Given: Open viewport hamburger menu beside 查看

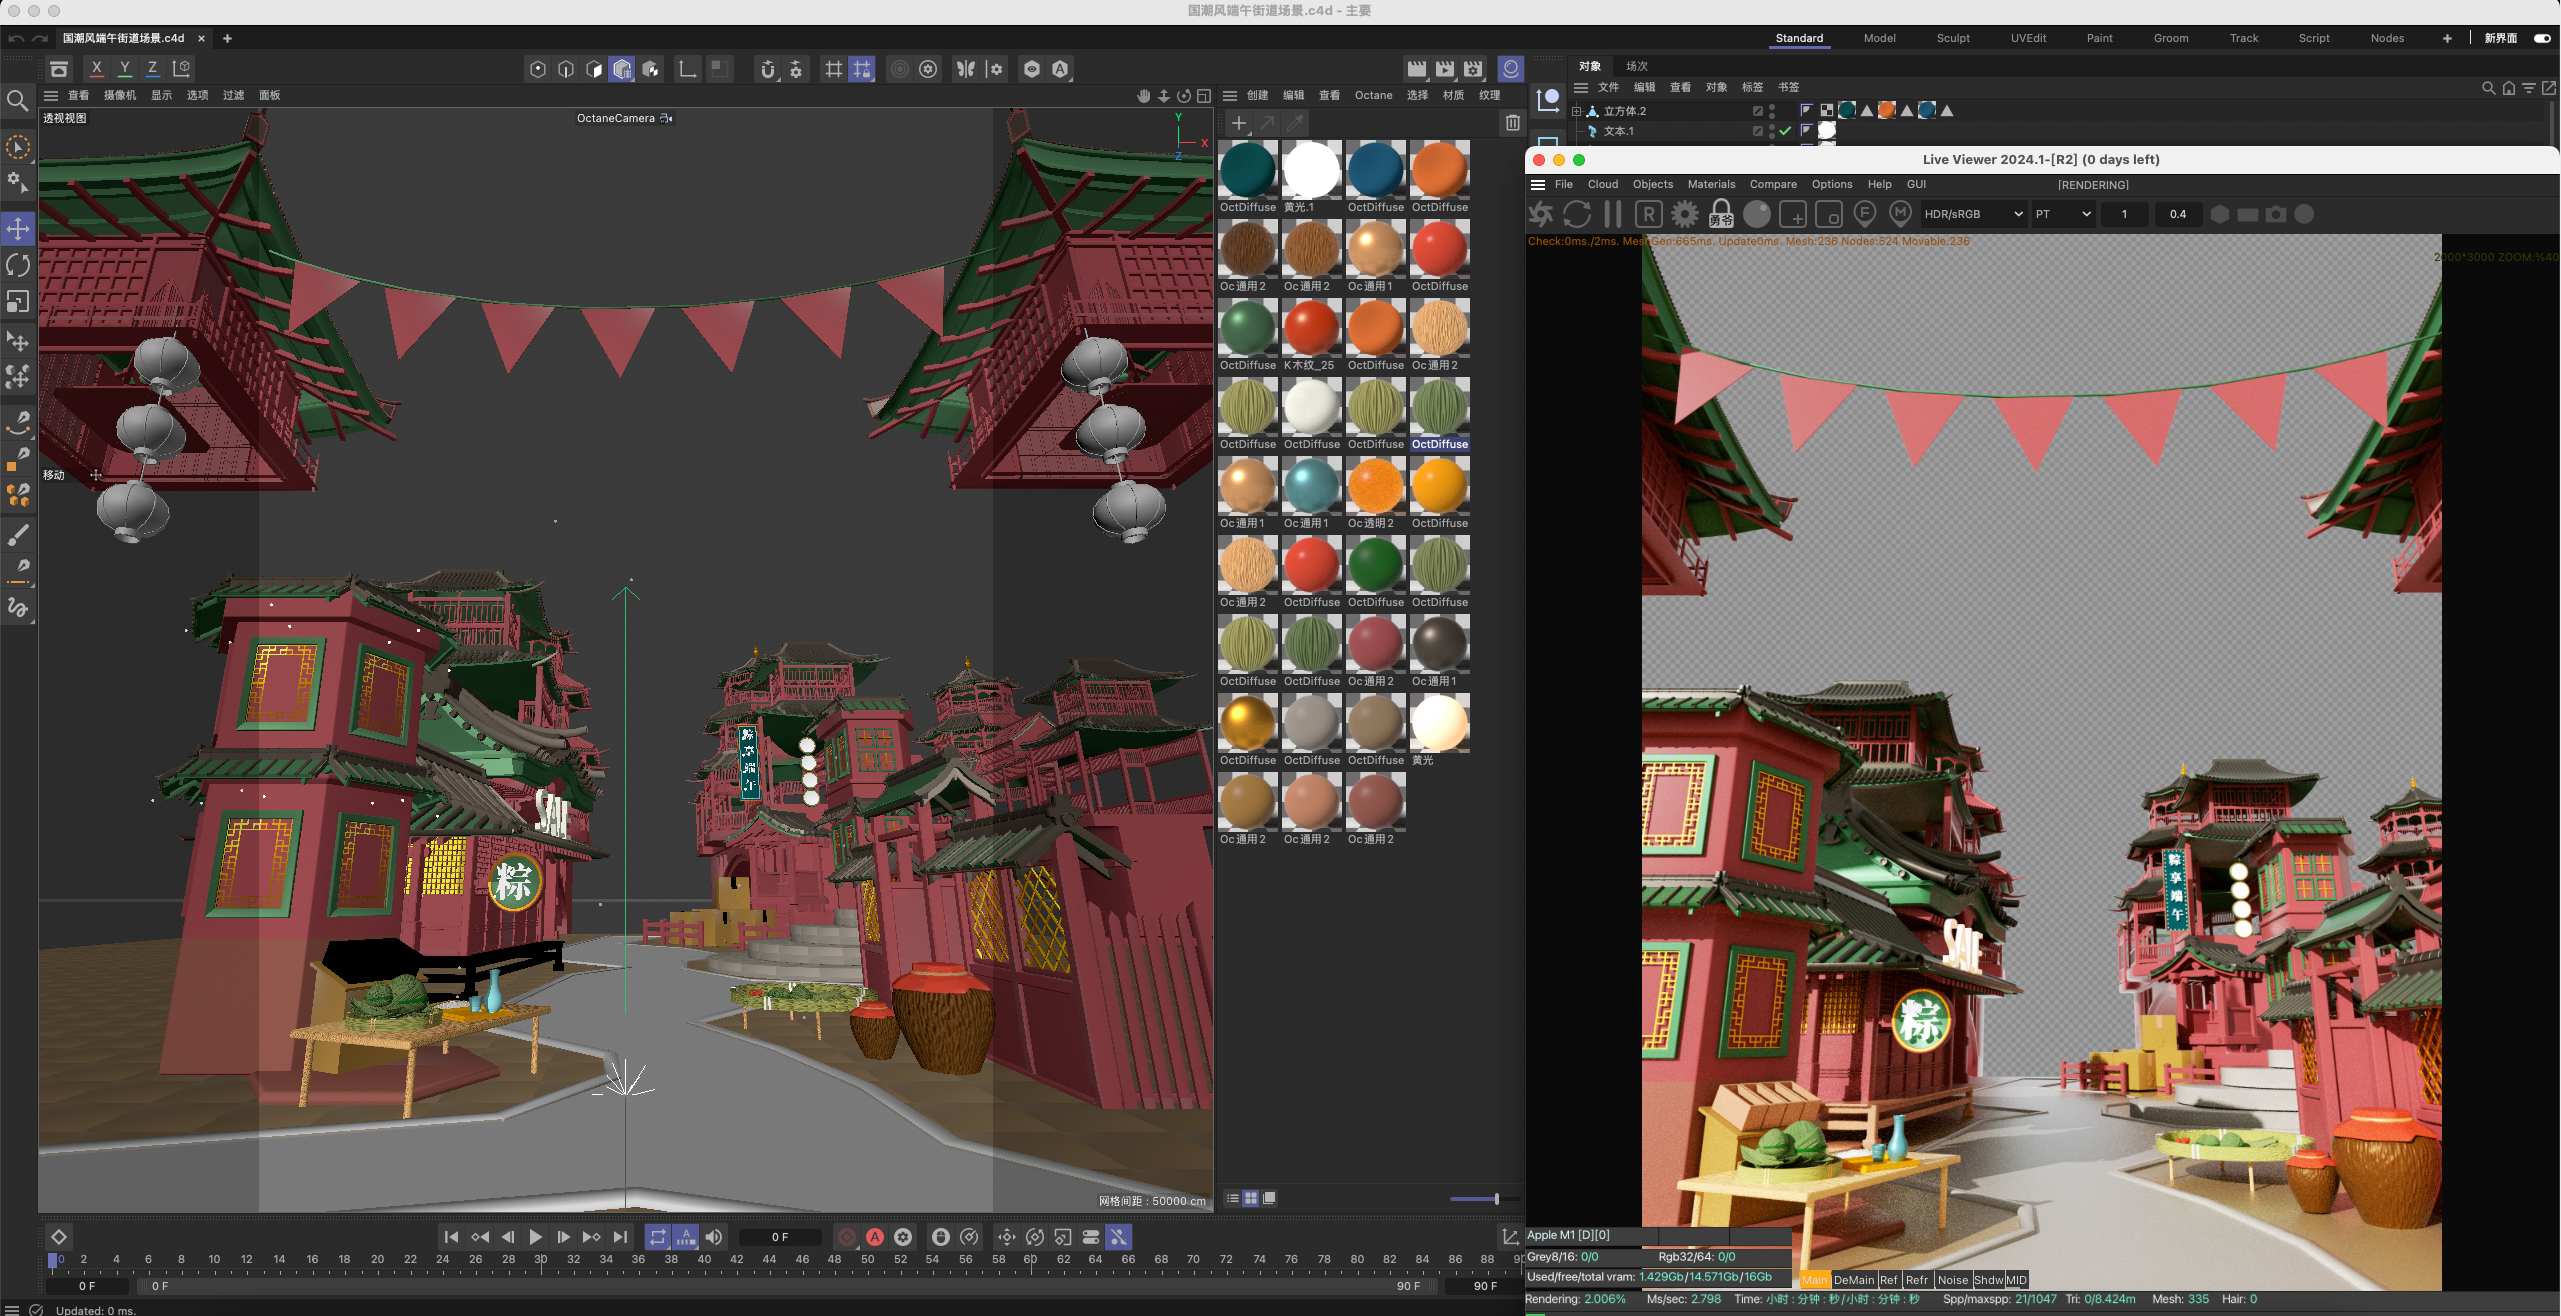Looking at the screenshot, I should pyautogui.click(x=51, y=96).
